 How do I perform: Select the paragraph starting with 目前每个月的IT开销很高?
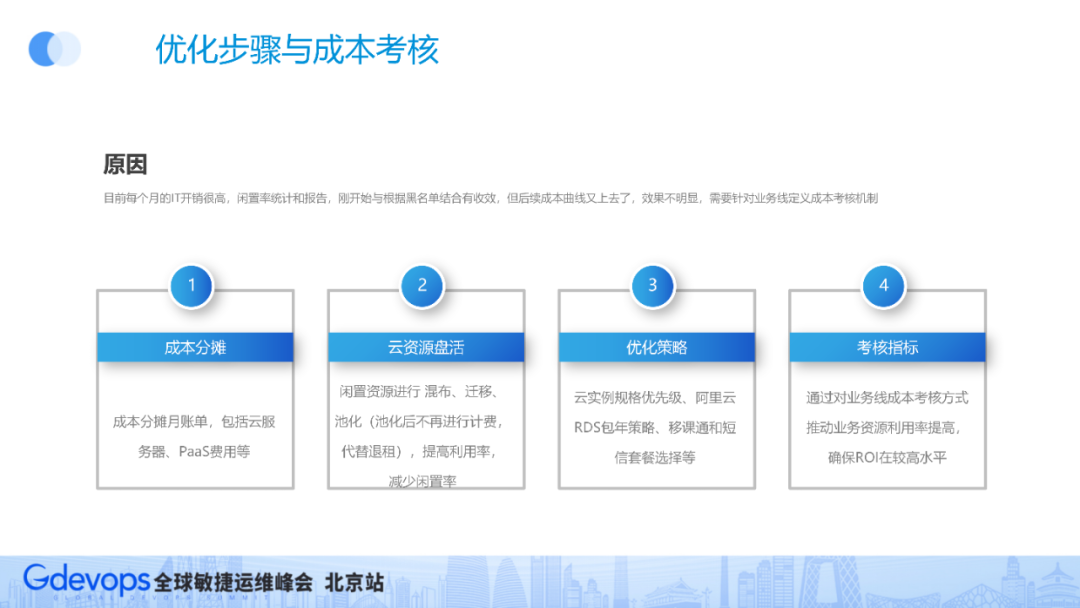click(x=490, y=198)
